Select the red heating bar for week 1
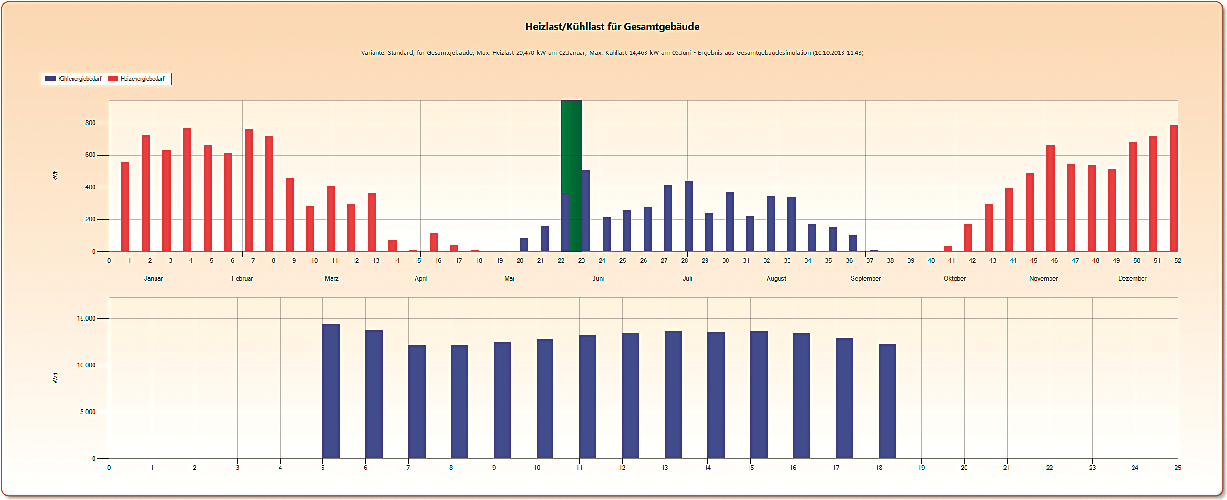This screenshot has height=500, width=1227. click(x=125, y=206)
